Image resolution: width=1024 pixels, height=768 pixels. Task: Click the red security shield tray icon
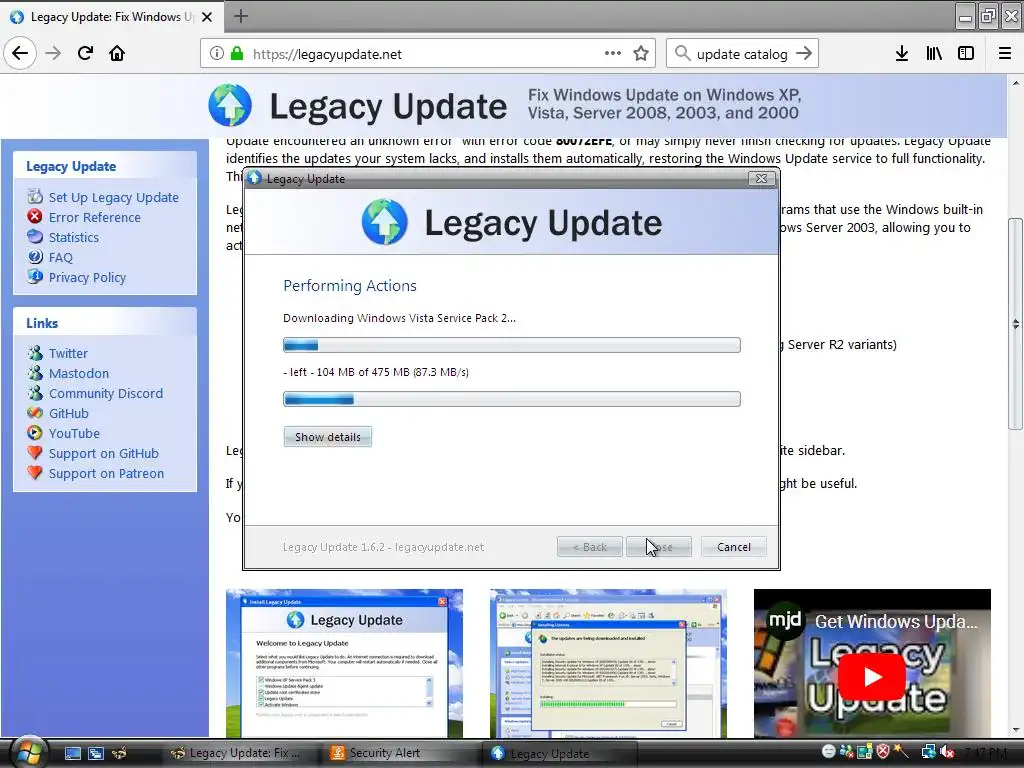coord(883,752)
